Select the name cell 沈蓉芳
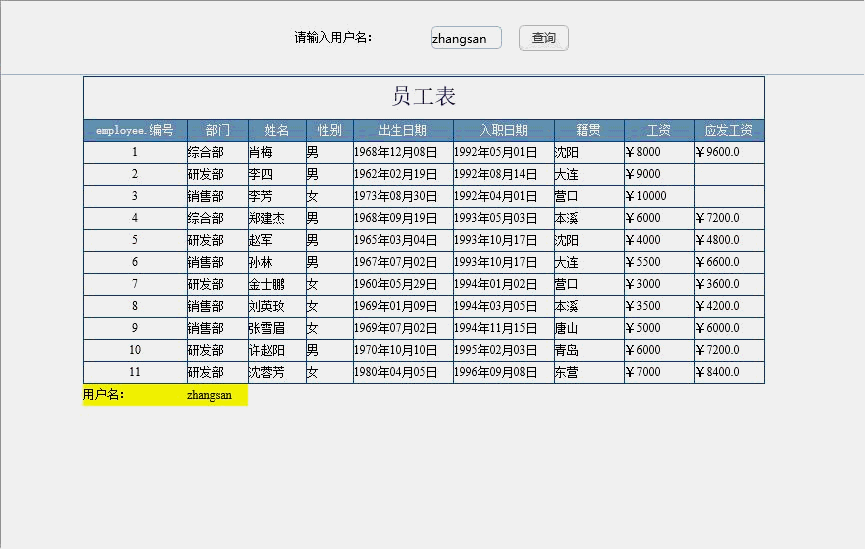The width and height of the screenshot is (865, 549). (277, 372)
